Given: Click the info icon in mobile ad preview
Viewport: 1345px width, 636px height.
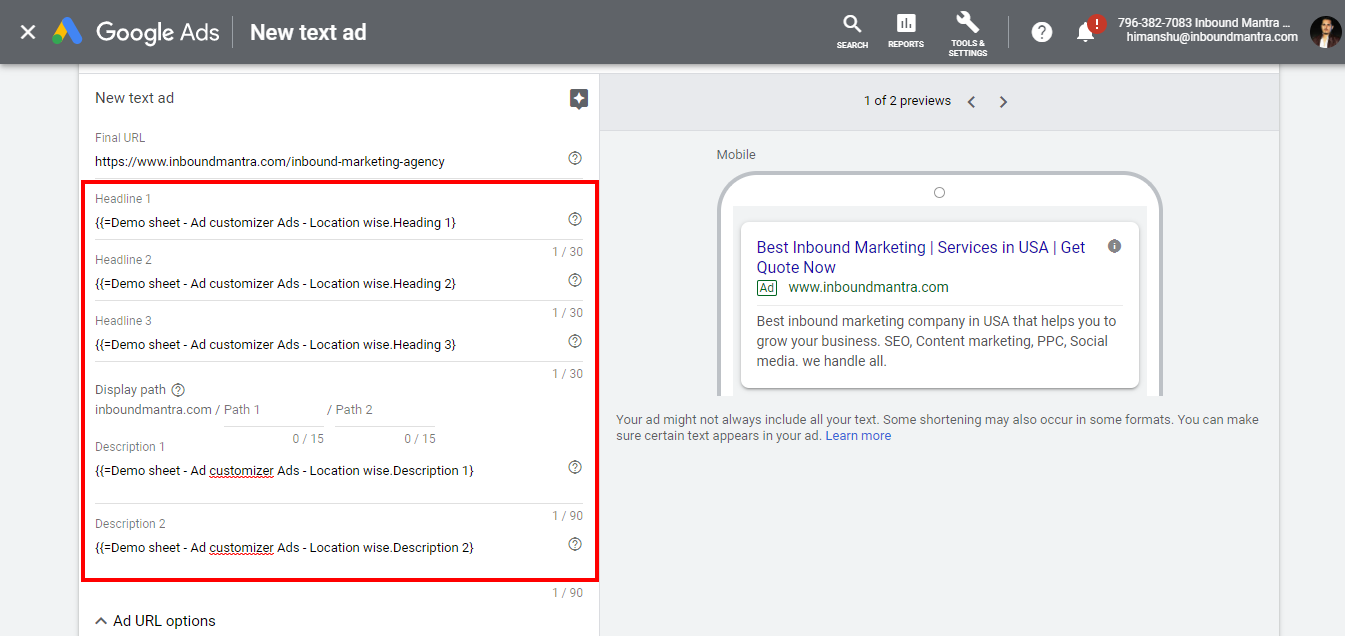Looking at the screenshot, I should (x=1115, y=246).
